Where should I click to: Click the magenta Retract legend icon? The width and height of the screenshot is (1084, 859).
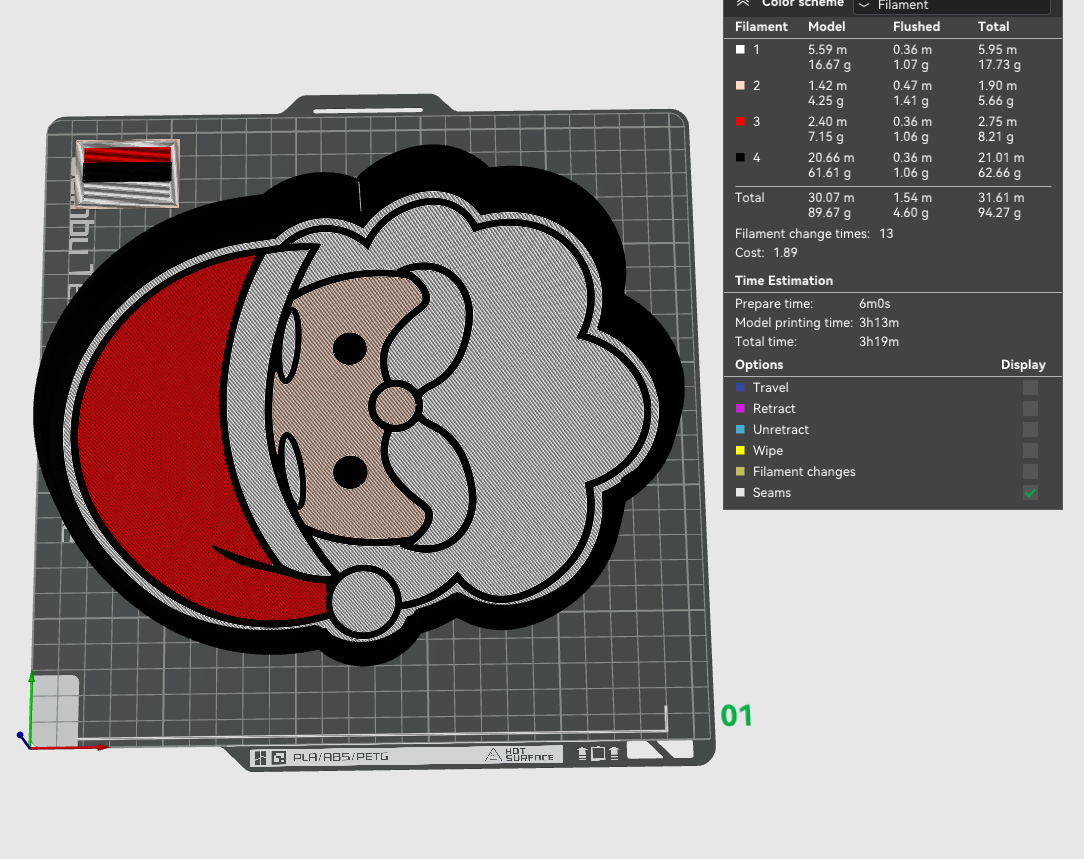[740, 408]
